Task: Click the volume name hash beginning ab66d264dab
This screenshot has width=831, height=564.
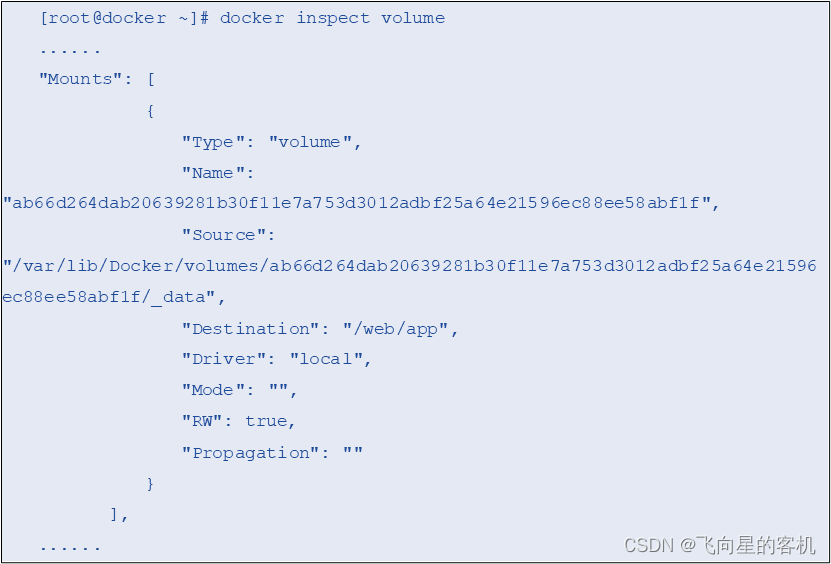Action: tap(361, 203)
